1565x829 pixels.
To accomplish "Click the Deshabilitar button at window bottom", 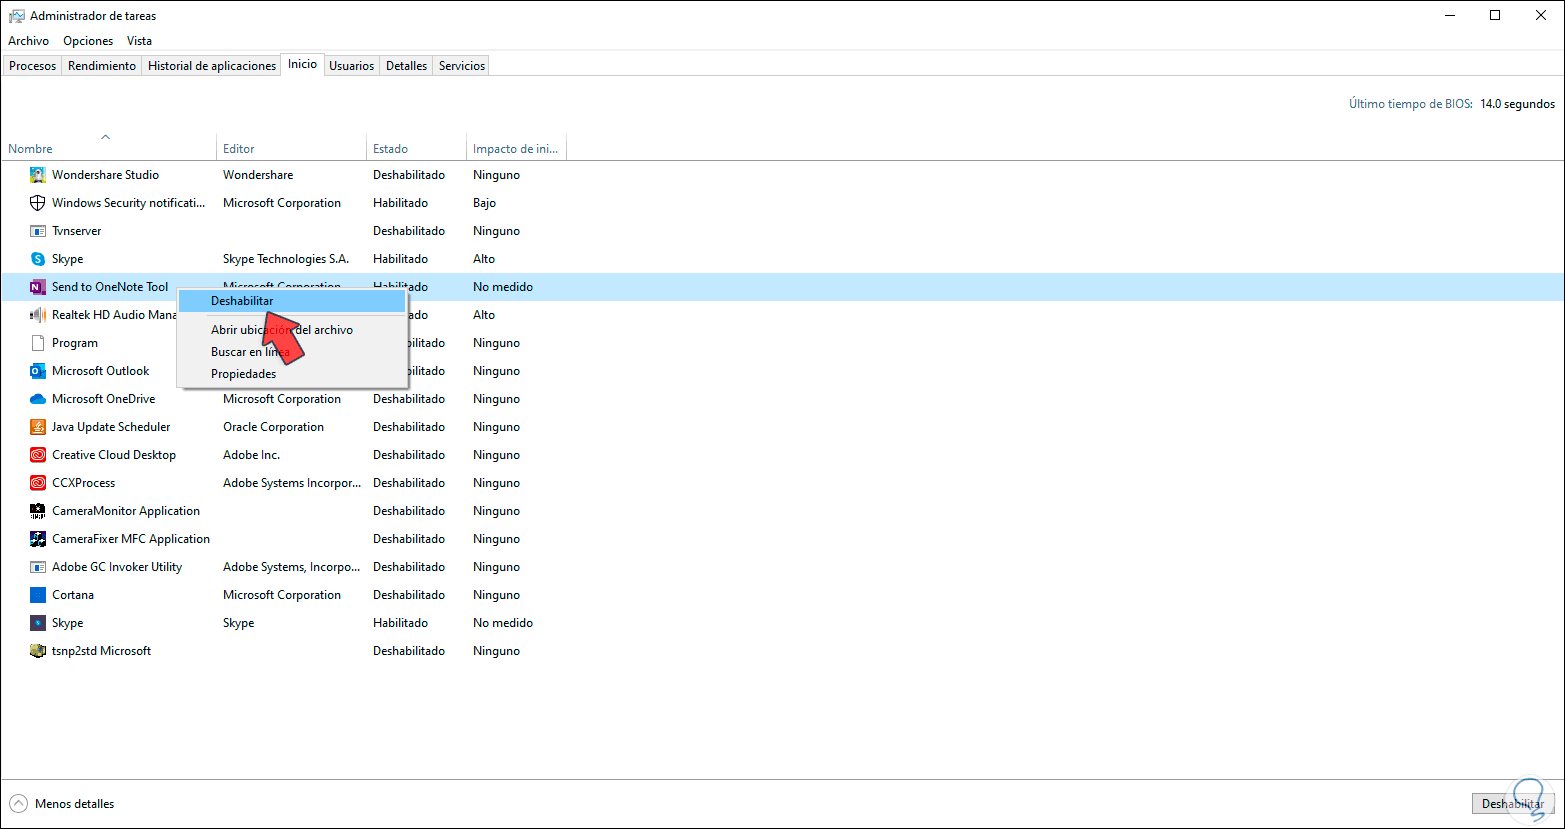I will [x=1513, y=804].
